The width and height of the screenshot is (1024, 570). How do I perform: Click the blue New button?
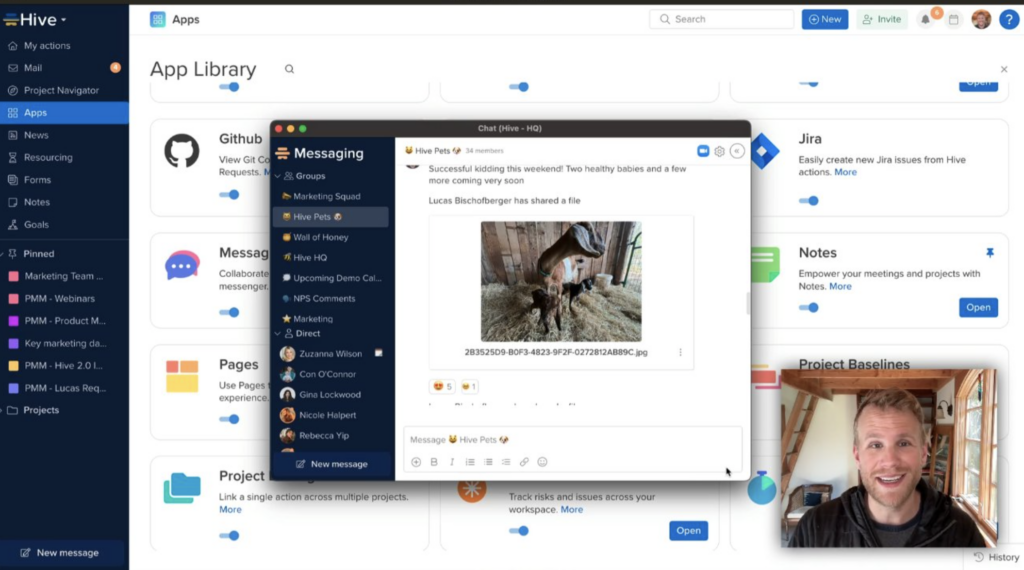[x=825, y=20]
